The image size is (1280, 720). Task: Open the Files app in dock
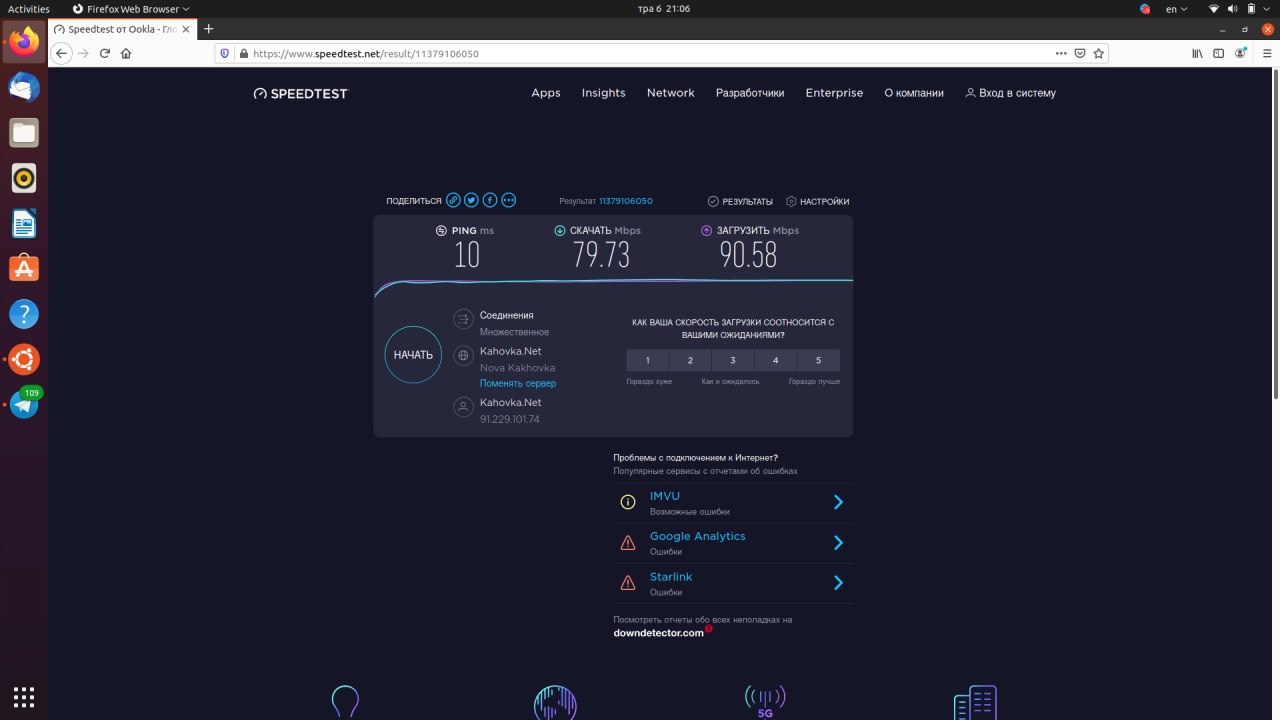(x=24, y=132)
